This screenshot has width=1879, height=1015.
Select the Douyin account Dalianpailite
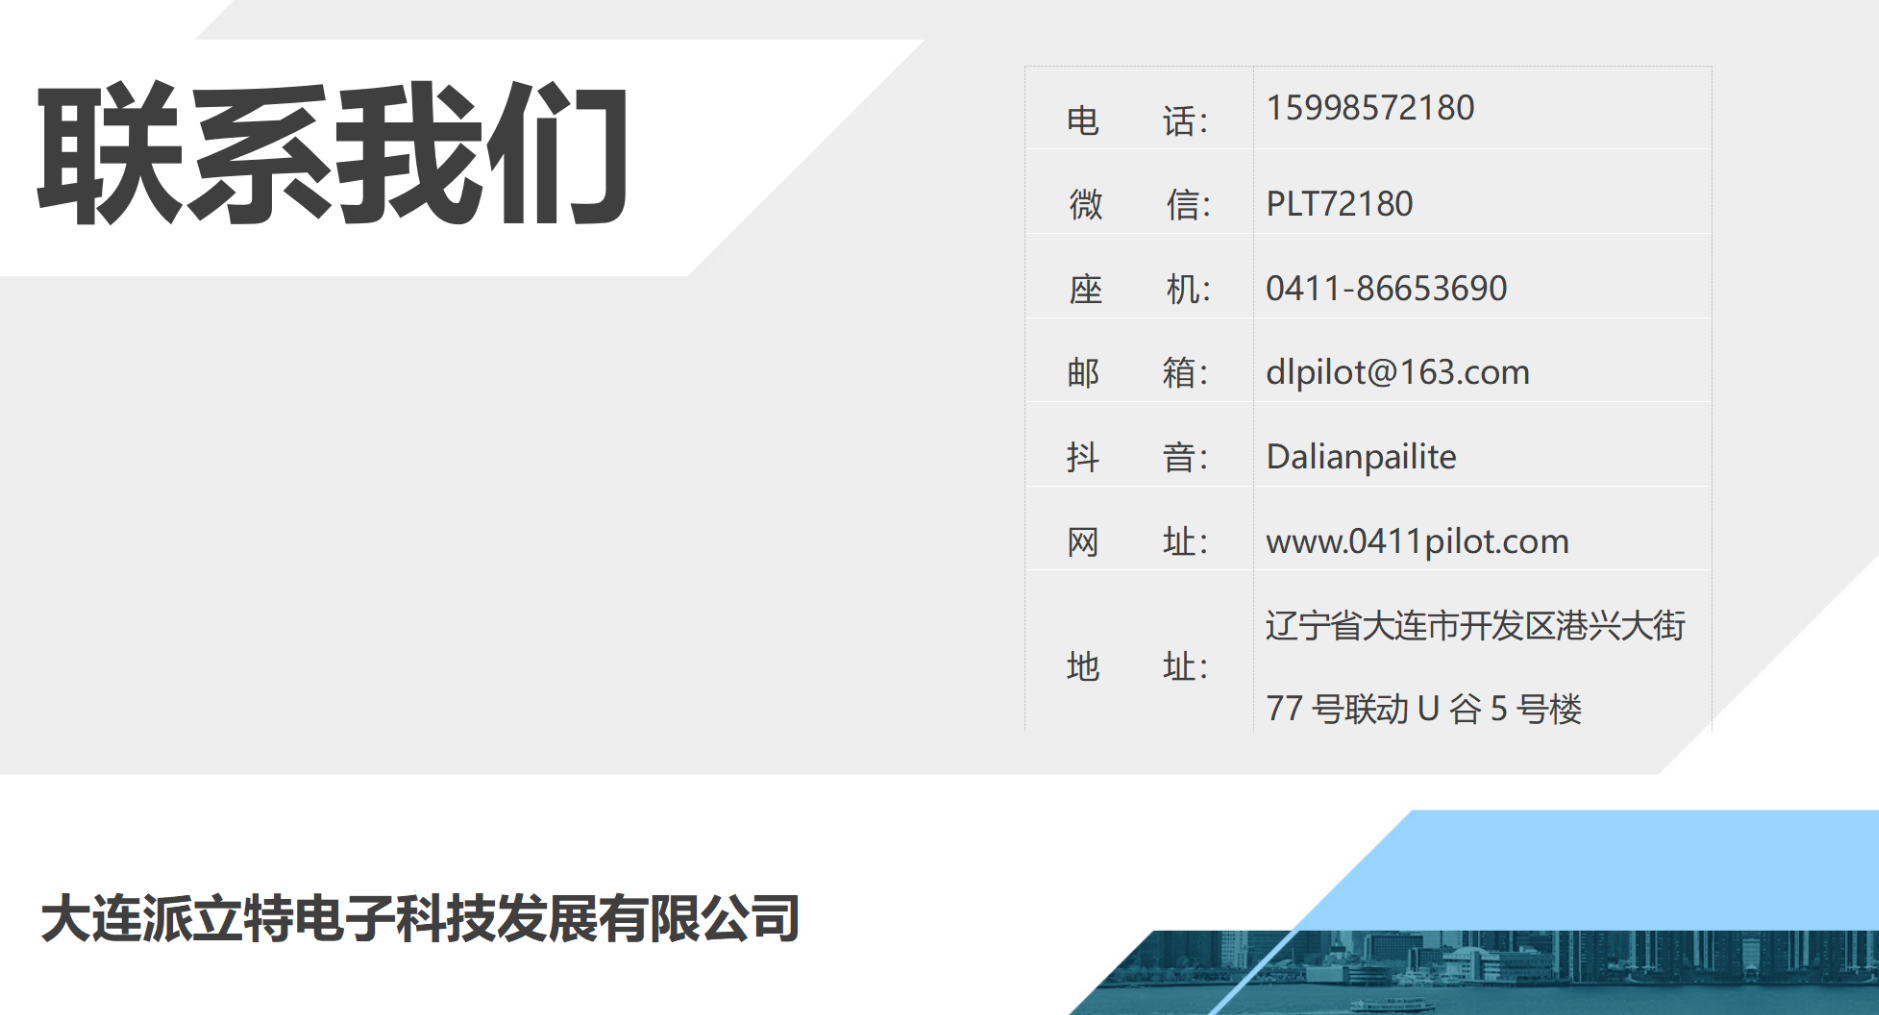(x=1360, y=457)
